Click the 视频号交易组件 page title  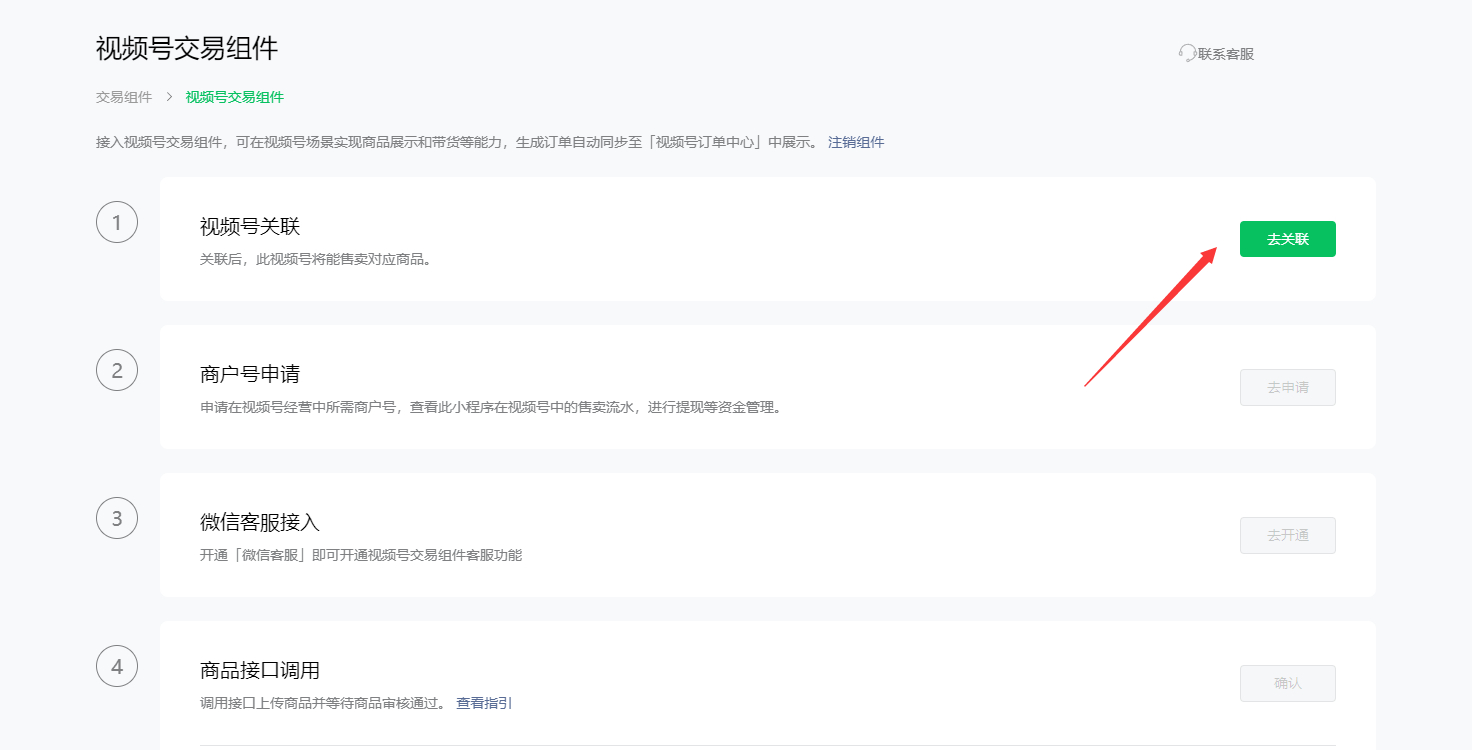(x=187, y=48)
